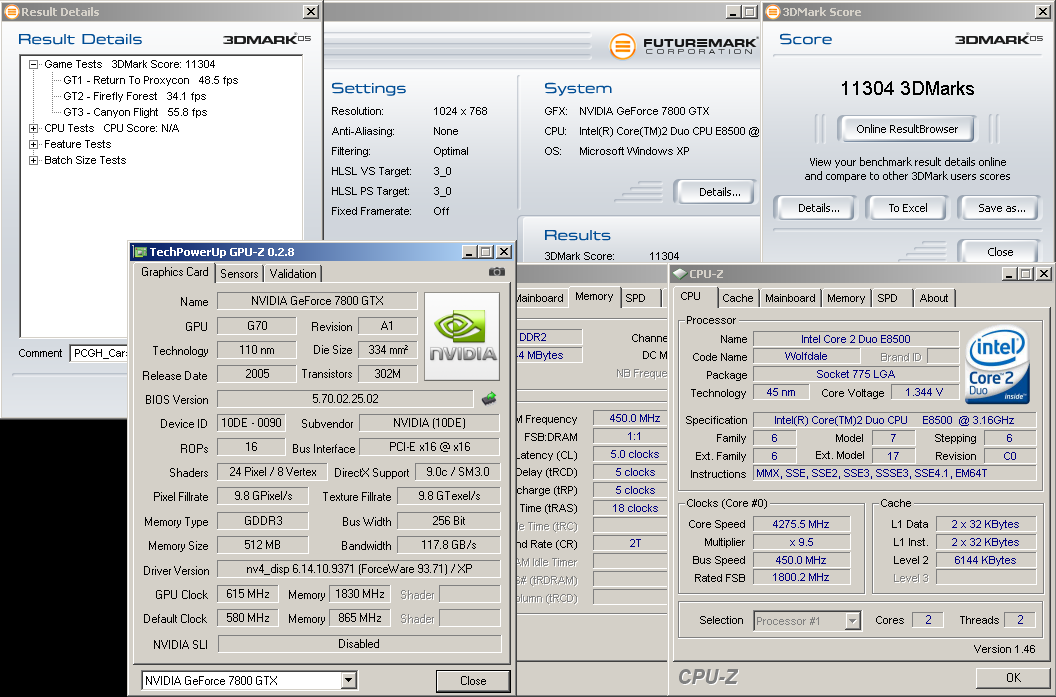Select the GPU-Z Graphics Card tab
The height and width of the screenshot is (697, 1056).
174,272
